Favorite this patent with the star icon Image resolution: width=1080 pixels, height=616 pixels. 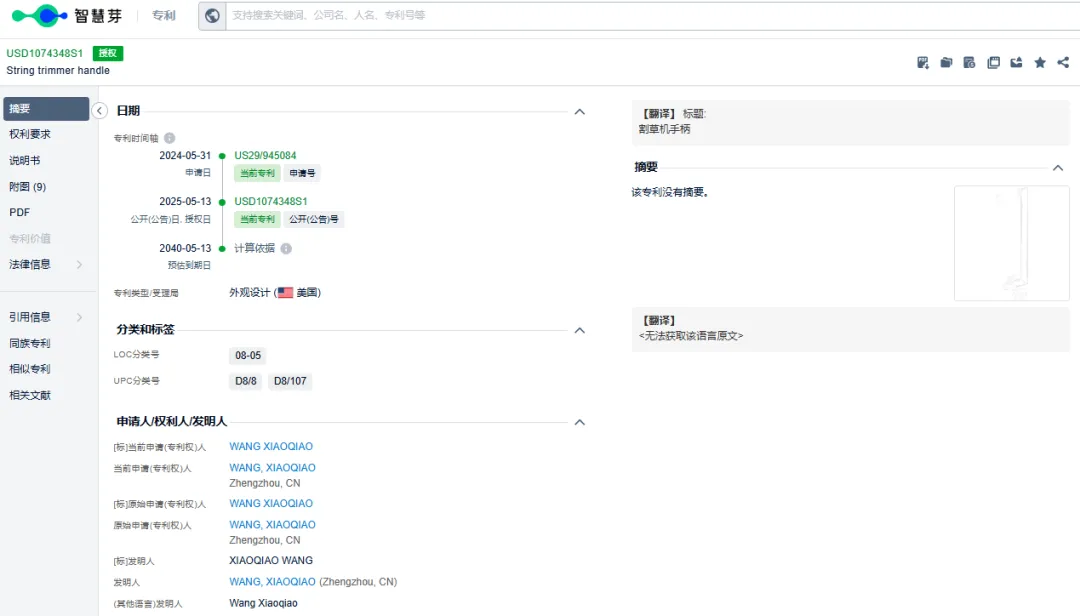pos(1040,63)
